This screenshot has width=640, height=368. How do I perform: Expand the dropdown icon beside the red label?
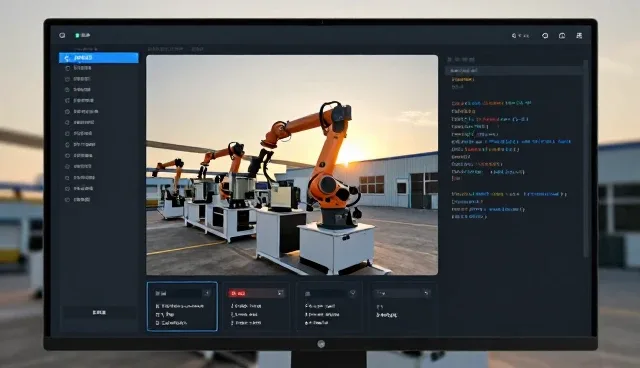[280, 293]
